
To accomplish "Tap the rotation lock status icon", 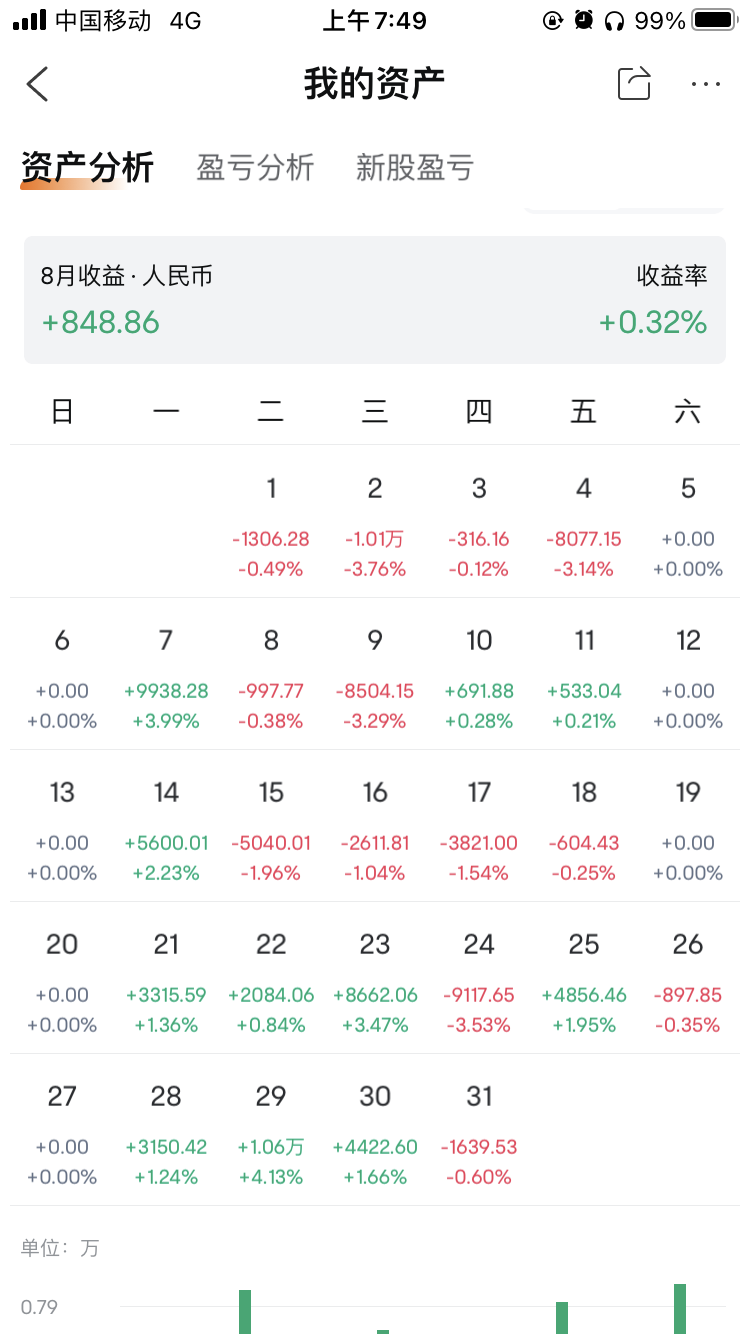I will pyautogui.click(x=552, y=20).
